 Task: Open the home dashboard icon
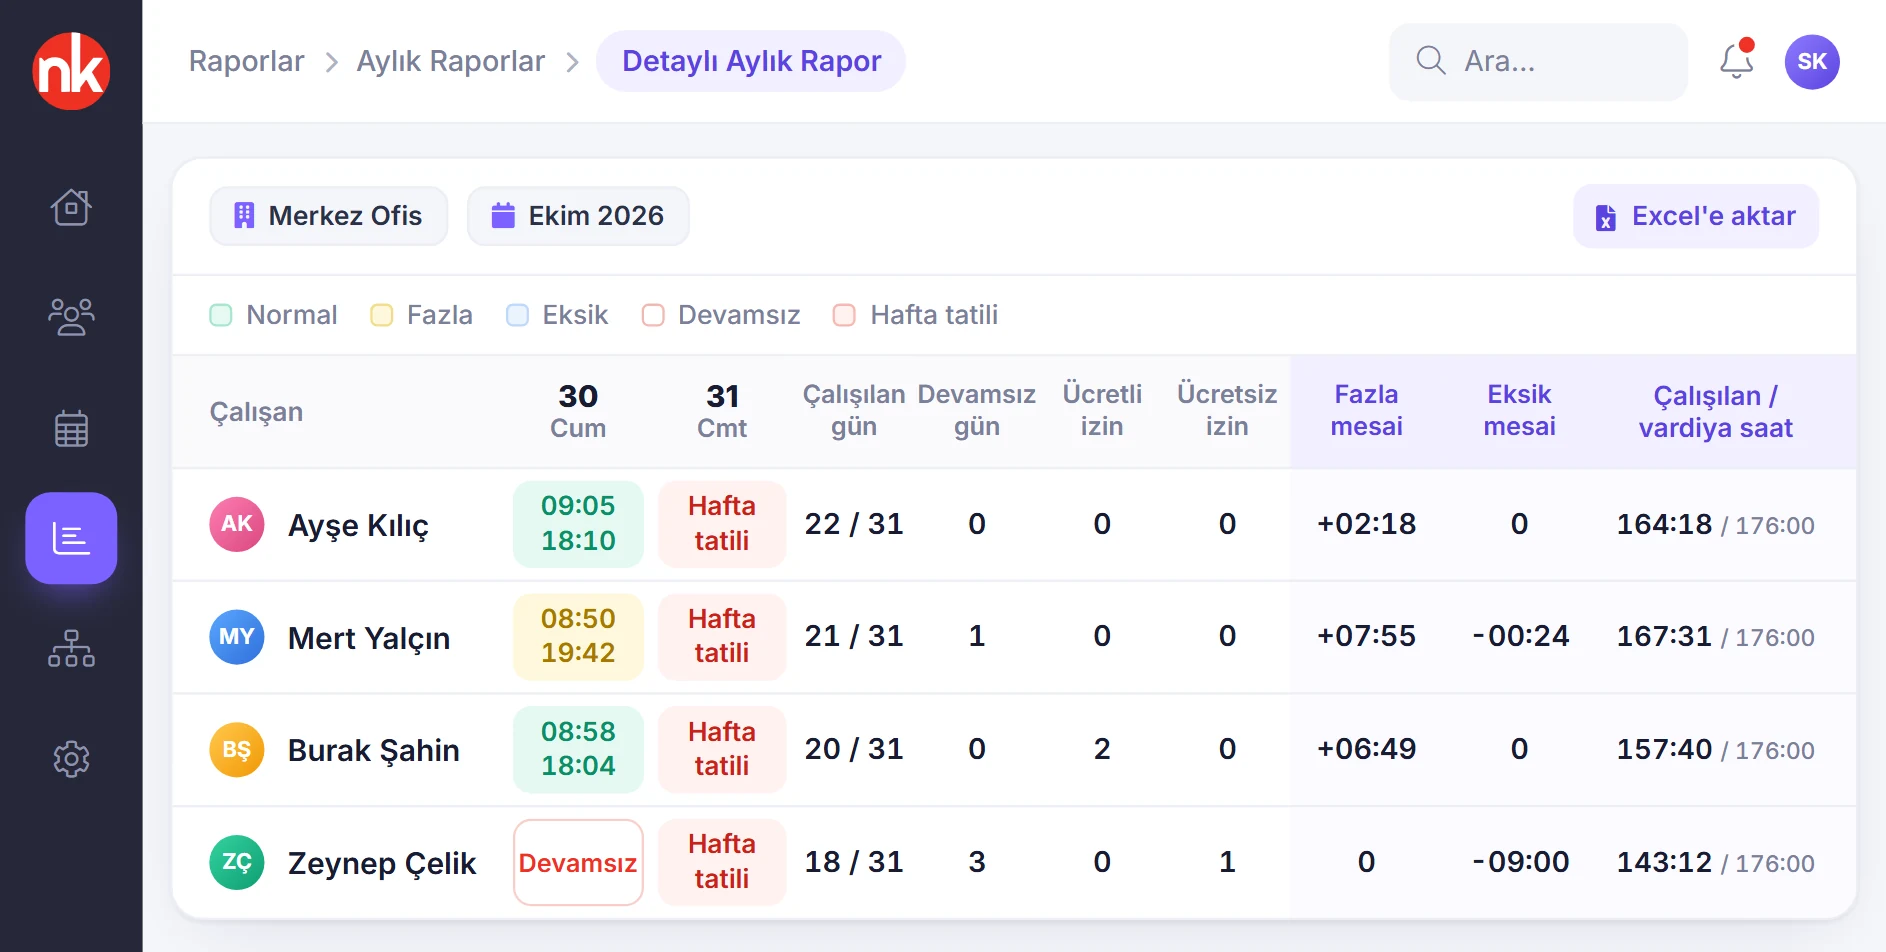(71, 207)
